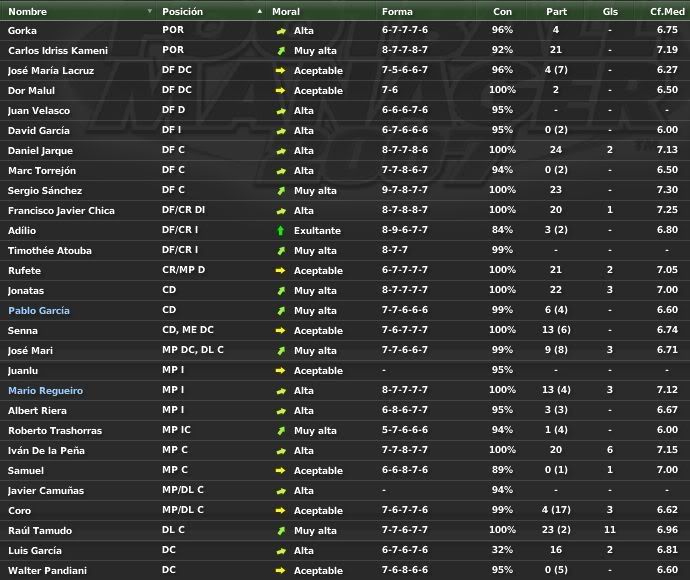Sort the table by the Posición column header
Image resolution: width=690 pixels, height=580 pixels.
(182, 11)
